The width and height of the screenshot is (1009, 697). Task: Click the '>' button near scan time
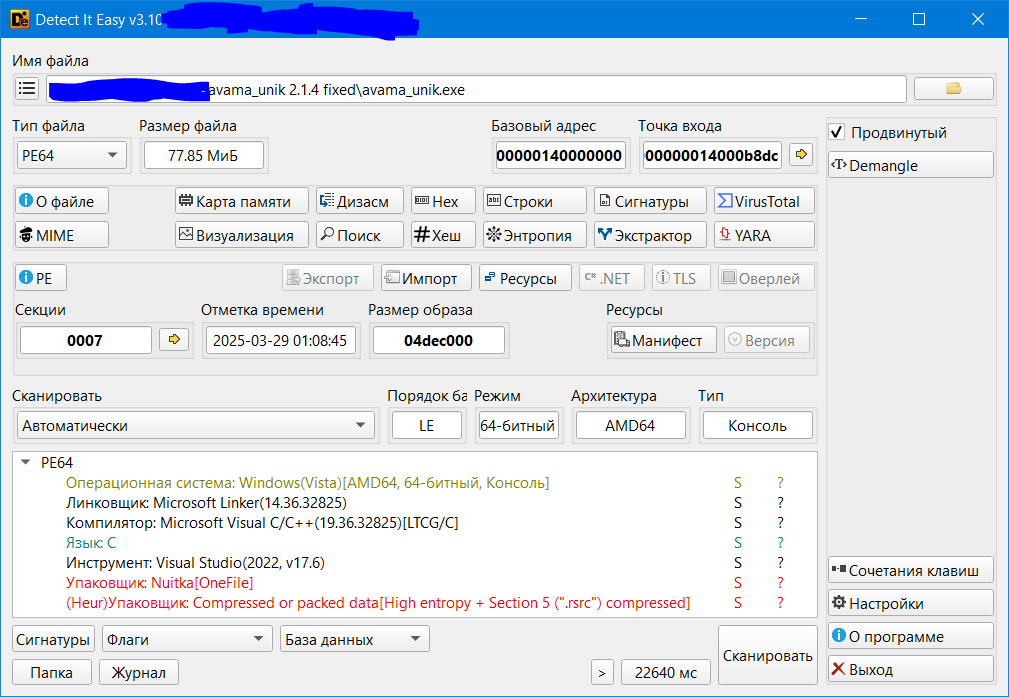tap(602, 673)
